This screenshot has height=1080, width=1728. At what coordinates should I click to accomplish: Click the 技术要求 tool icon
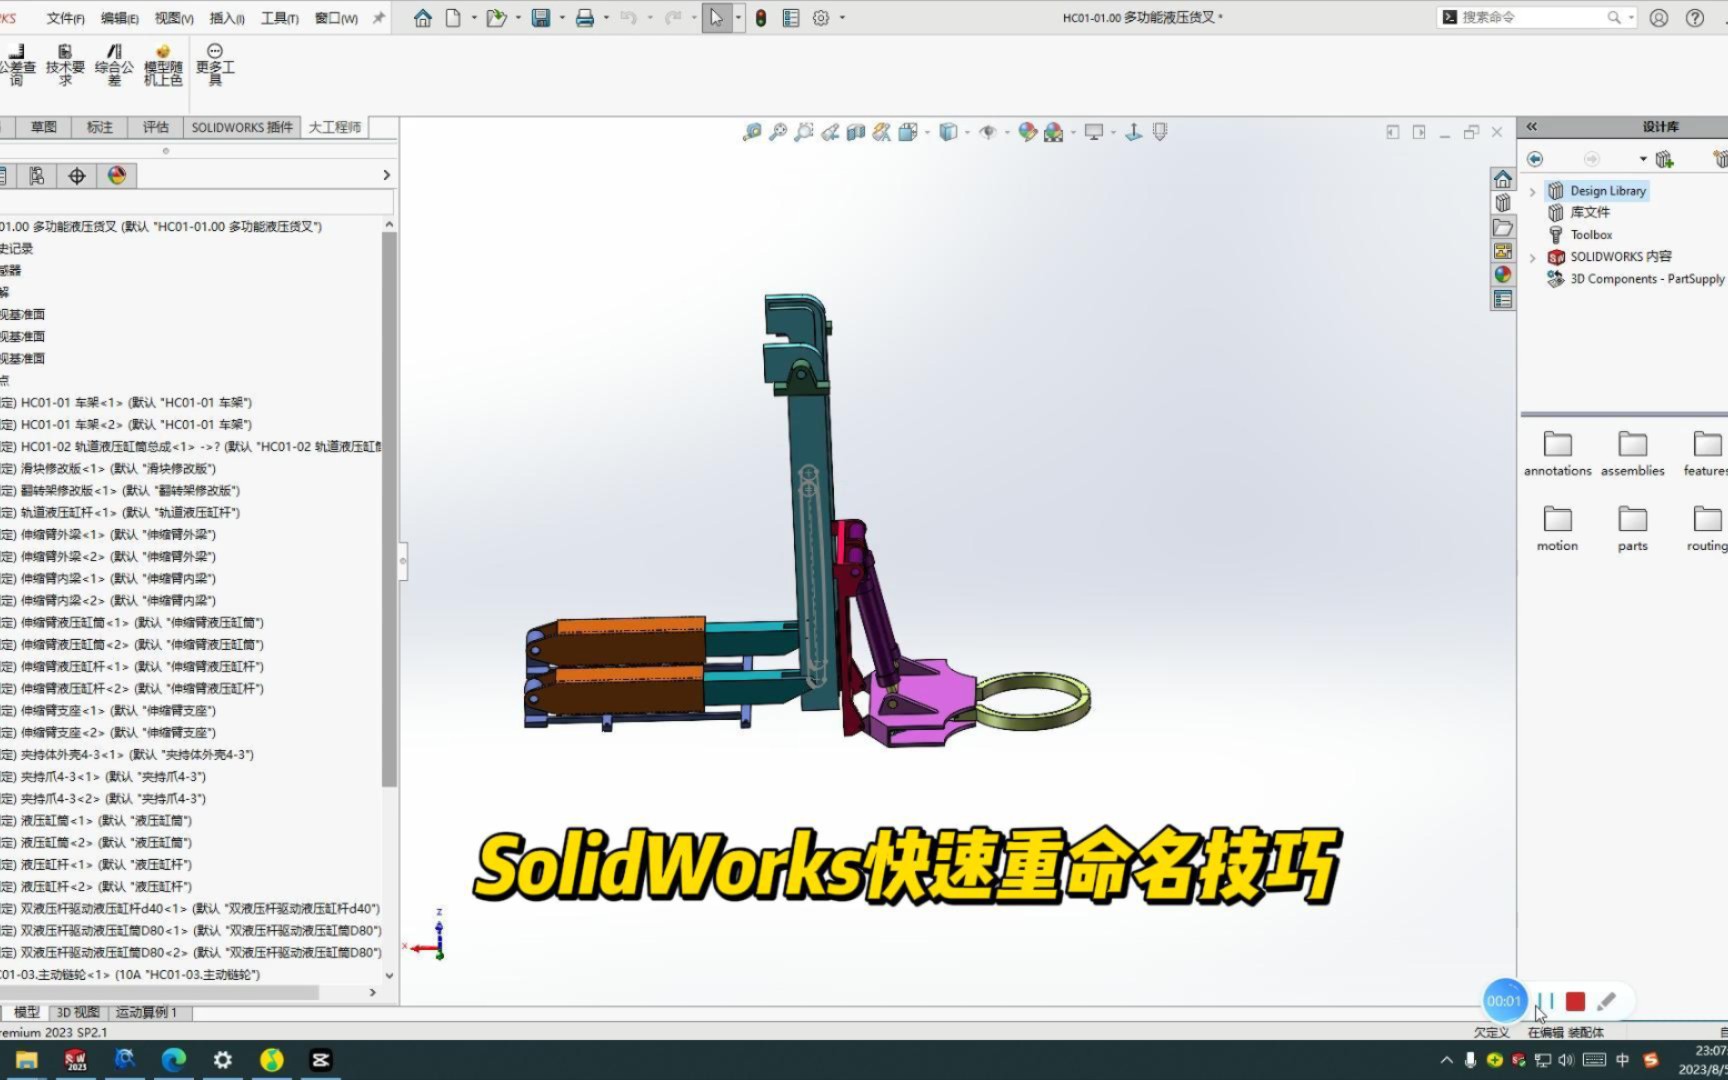point(65,65)
